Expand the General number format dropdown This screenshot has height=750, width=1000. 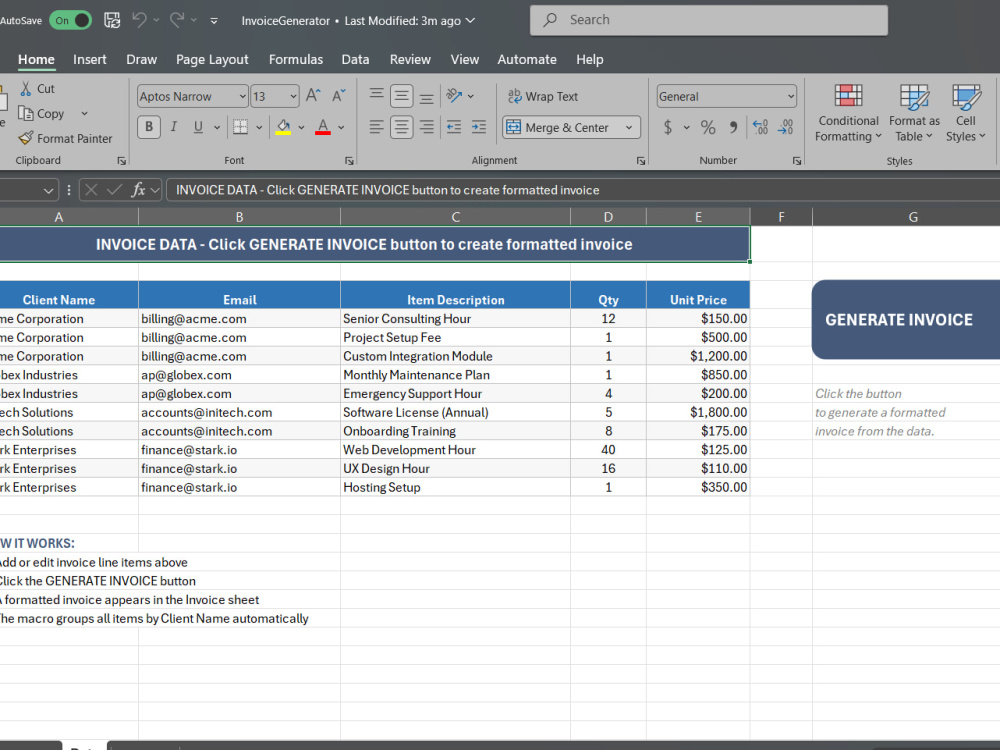(791, 97)
